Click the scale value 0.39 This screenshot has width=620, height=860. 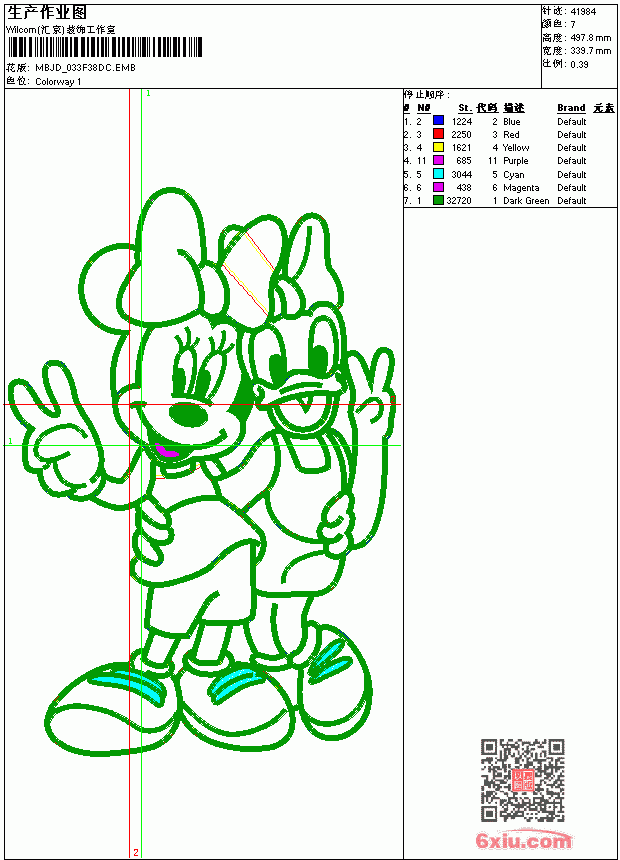(x=579, y=65)
